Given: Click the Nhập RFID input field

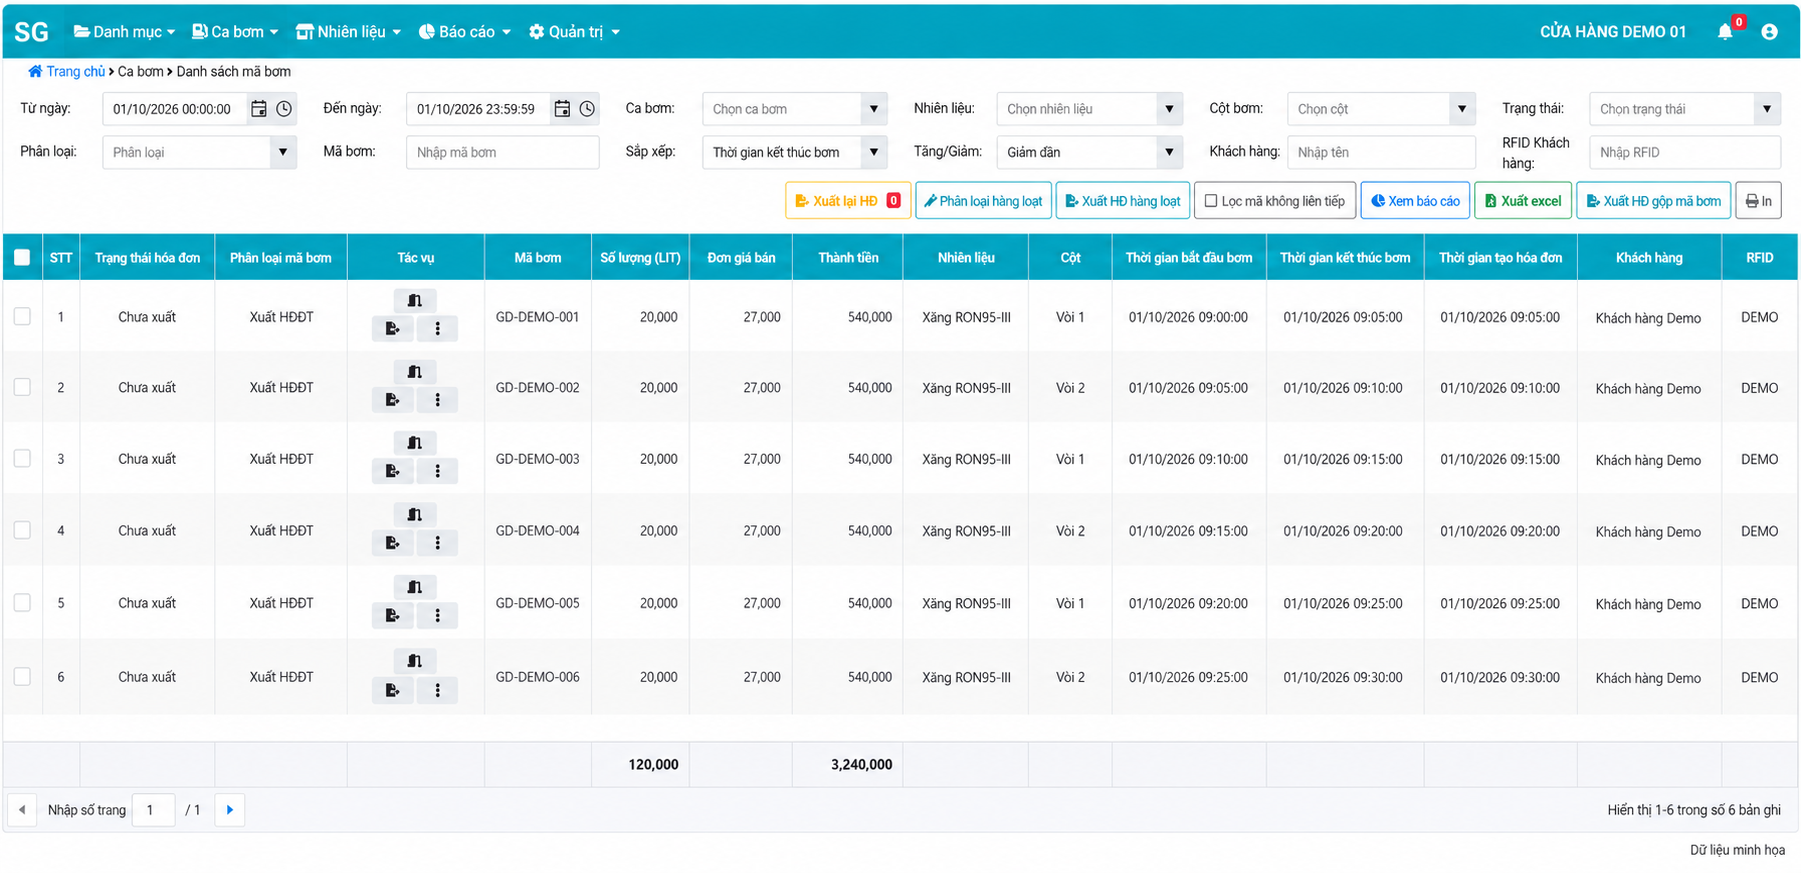Looking at the screenshot, I should pyautogui.click(x=1684, y=152).
